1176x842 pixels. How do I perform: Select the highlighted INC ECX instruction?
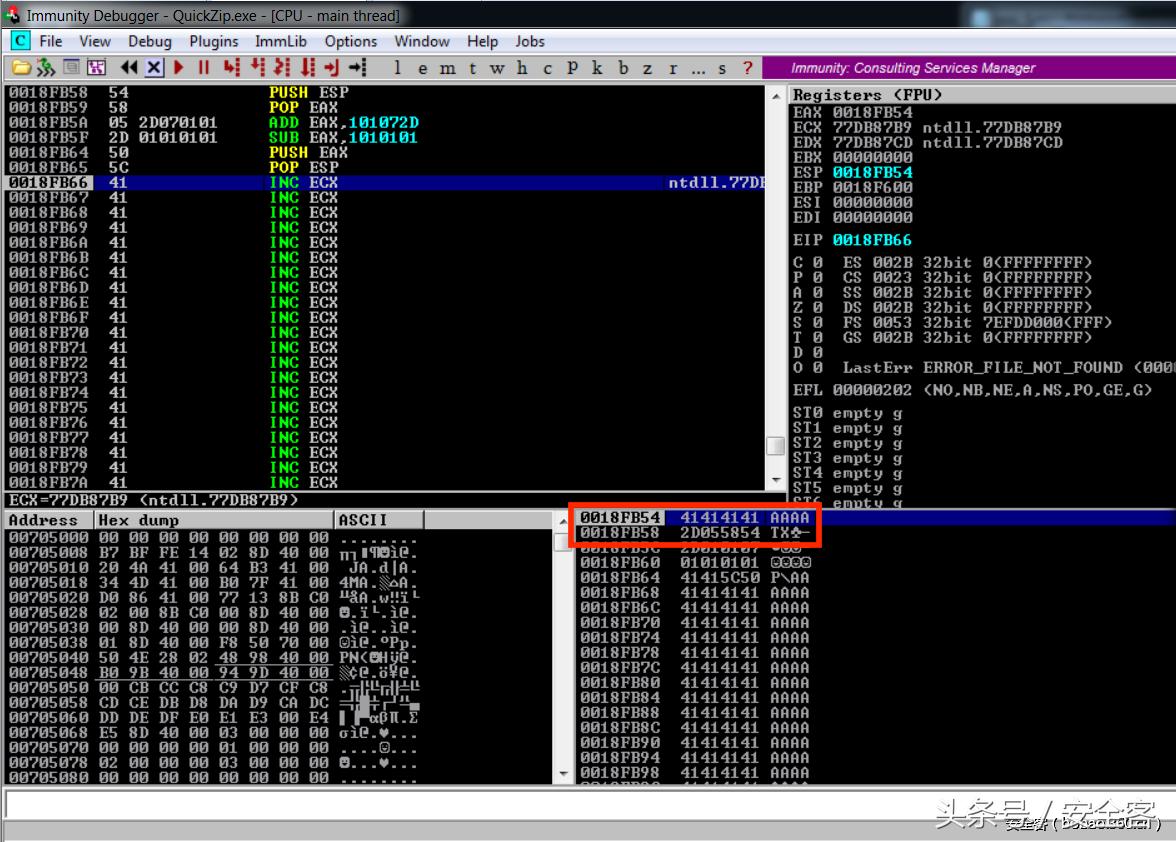pyautogui.click(x=300, y=182)
